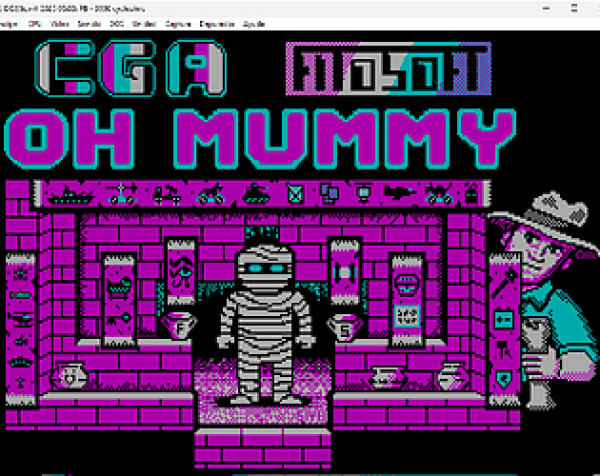Minimize the DOSBox-X window
Image resolution: width=600 pixels, height=476 pixels.
click(x=547, y=8)
